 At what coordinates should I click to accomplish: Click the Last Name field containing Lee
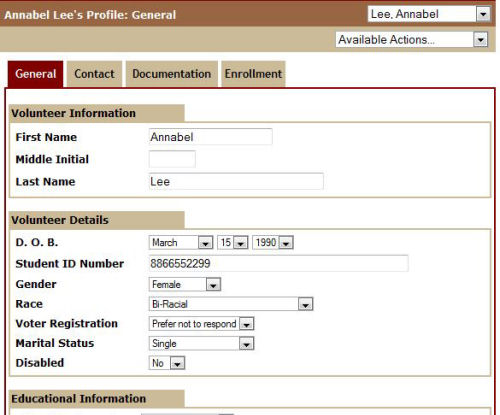point(236,181)
